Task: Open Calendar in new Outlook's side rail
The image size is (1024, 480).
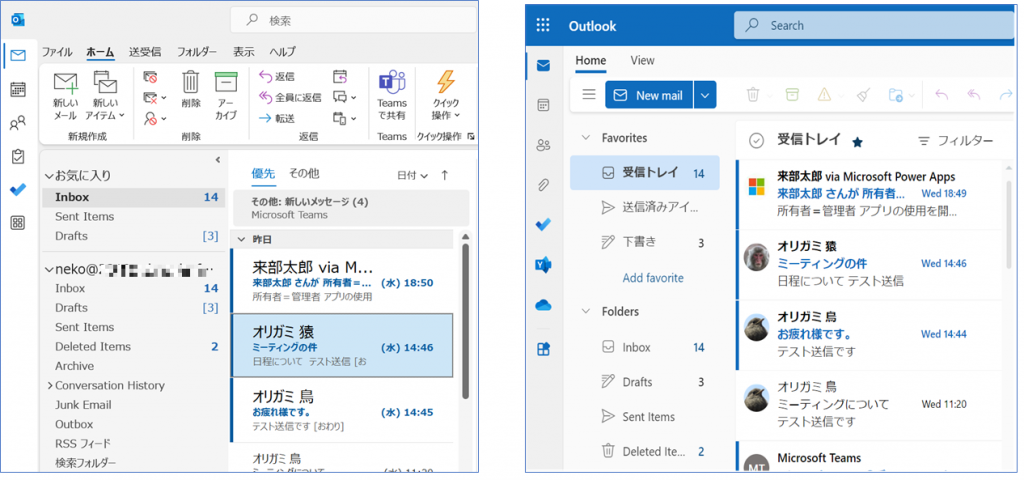Action: [543, 104]
